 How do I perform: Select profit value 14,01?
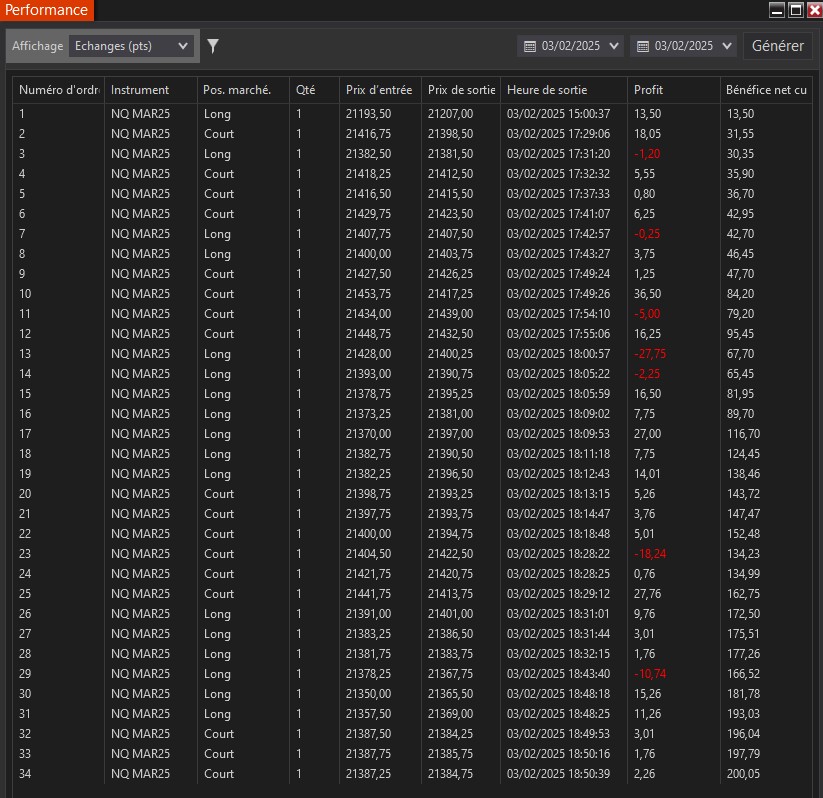[x=647, y=474]
